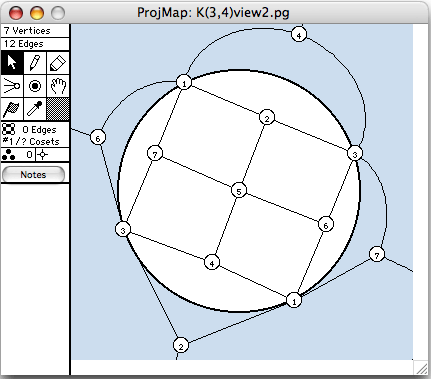431x379 pixels.
Task: Select the flag tool
Action: click(12, 109)
